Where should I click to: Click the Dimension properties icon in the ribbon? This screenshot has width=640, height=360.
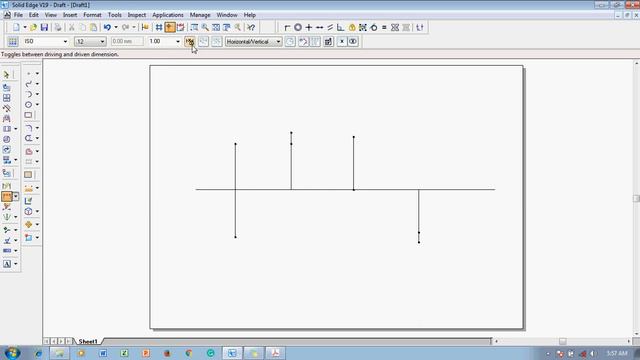point(328,41)
